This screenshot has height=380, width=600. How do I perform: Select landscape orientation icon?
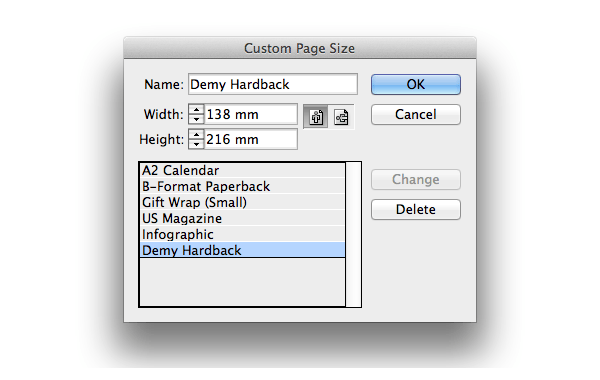341,117
